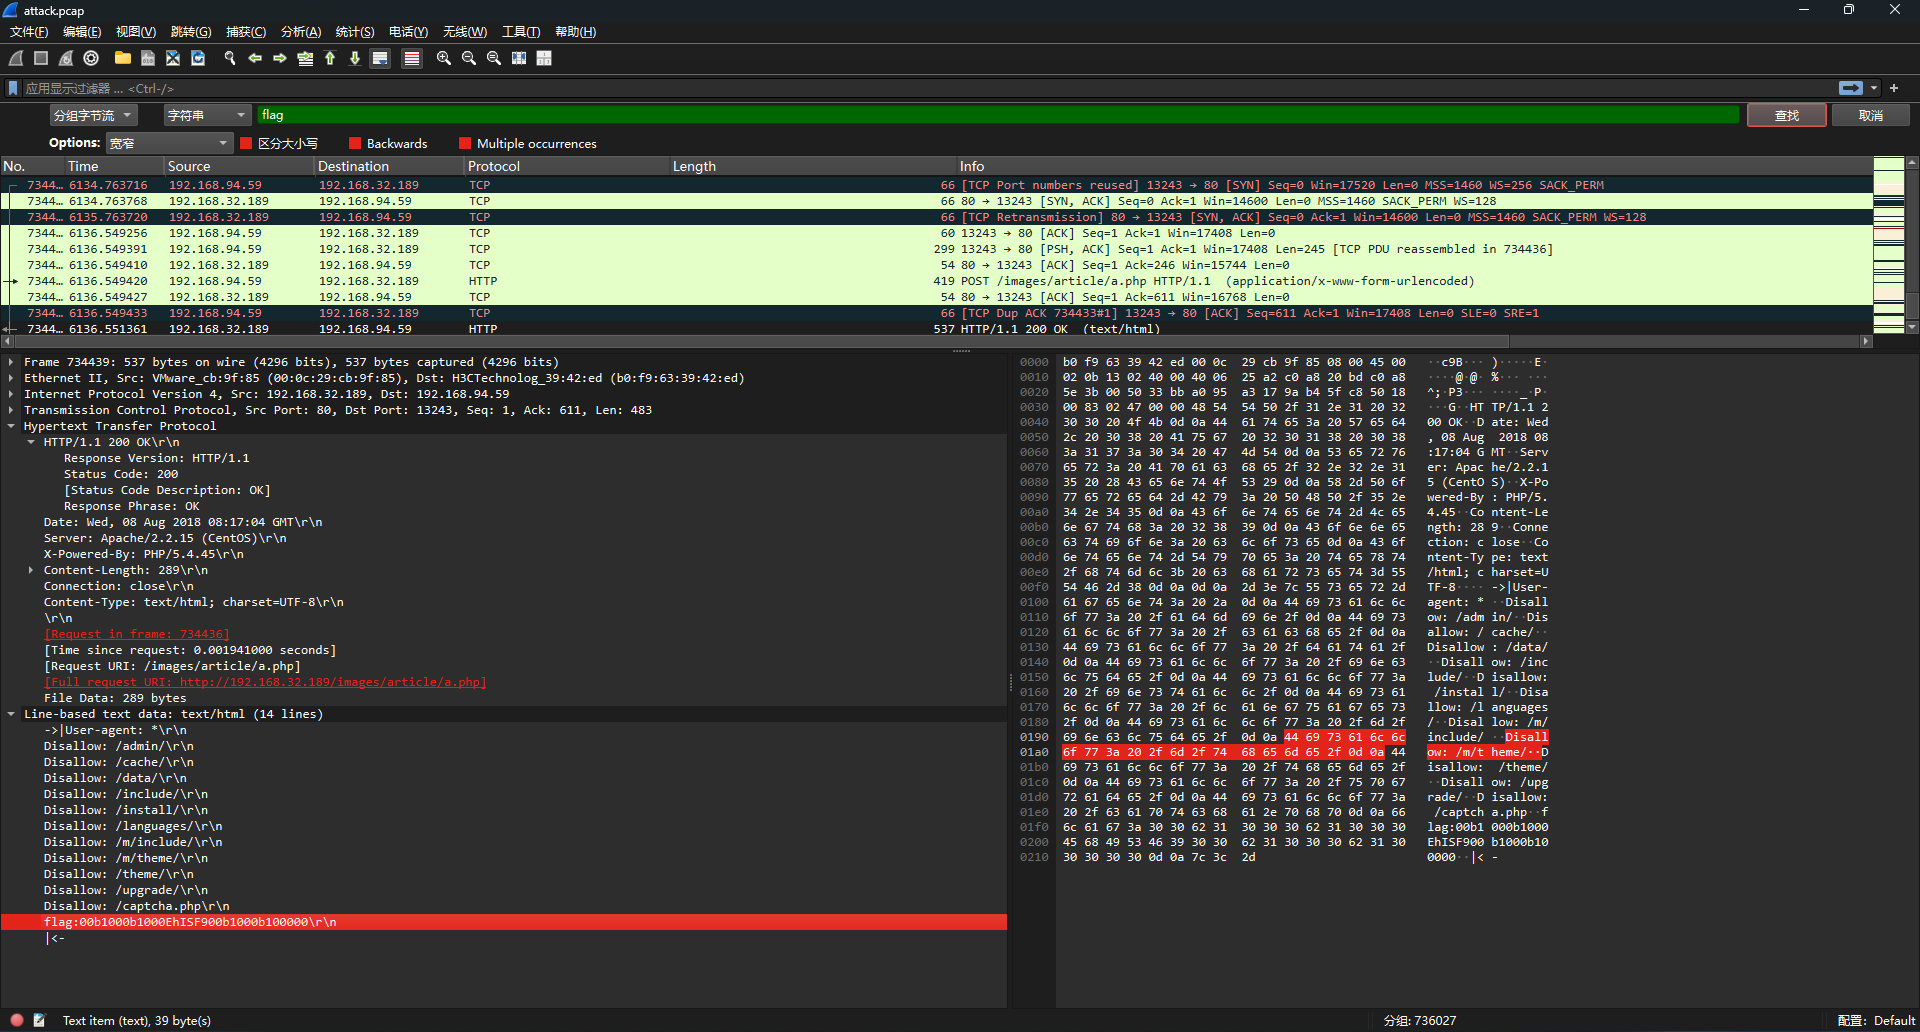Open the 宽窄 options dropdown
The image size is (1920, 1032).
point(169,143)
